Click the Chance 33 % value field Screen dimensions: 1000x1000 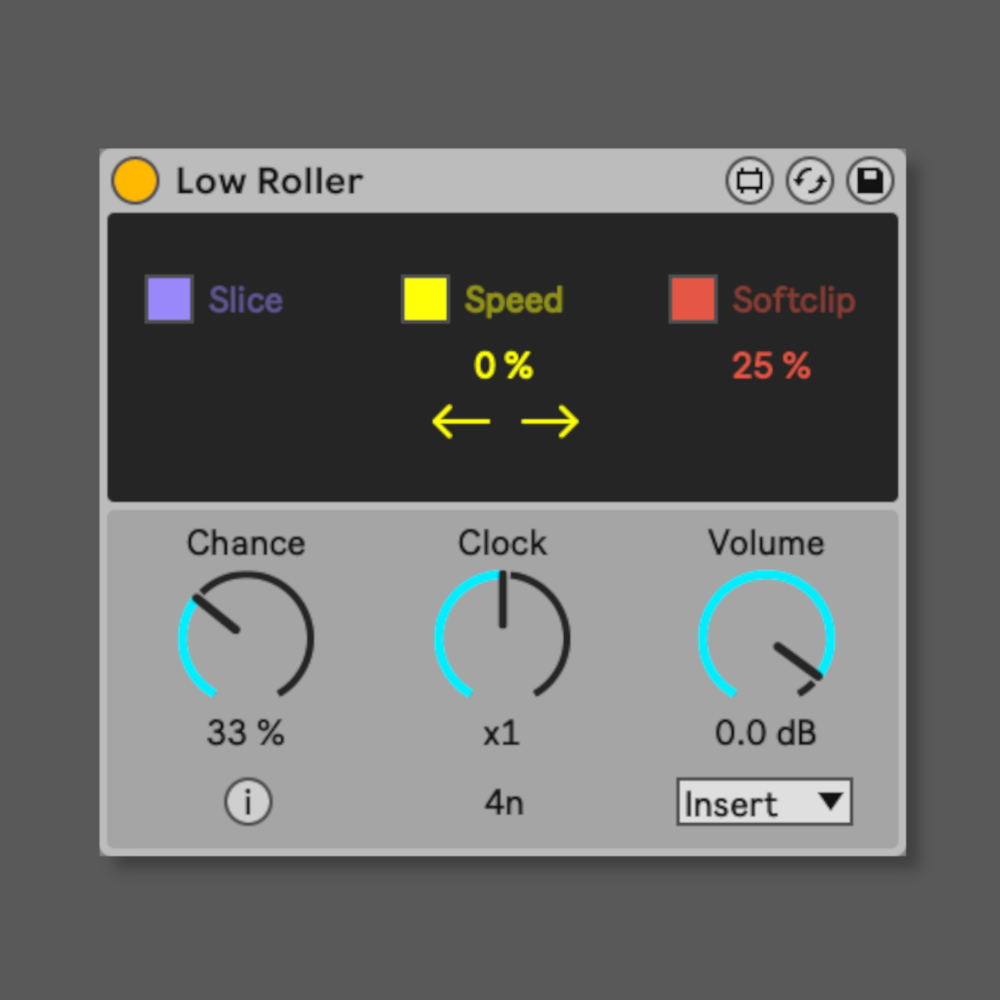[x=246, y=732]
